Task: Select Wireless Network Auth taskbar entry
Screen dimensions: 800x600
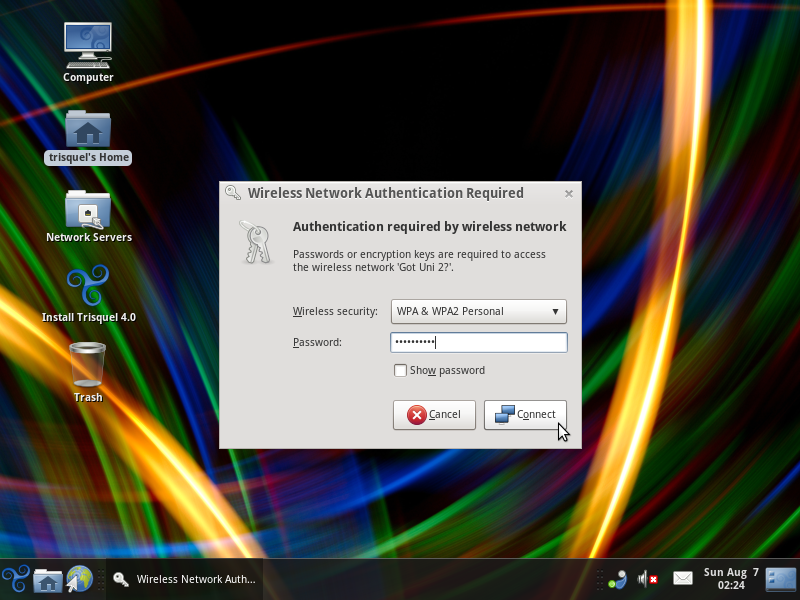Action: [x=185, y=579]
